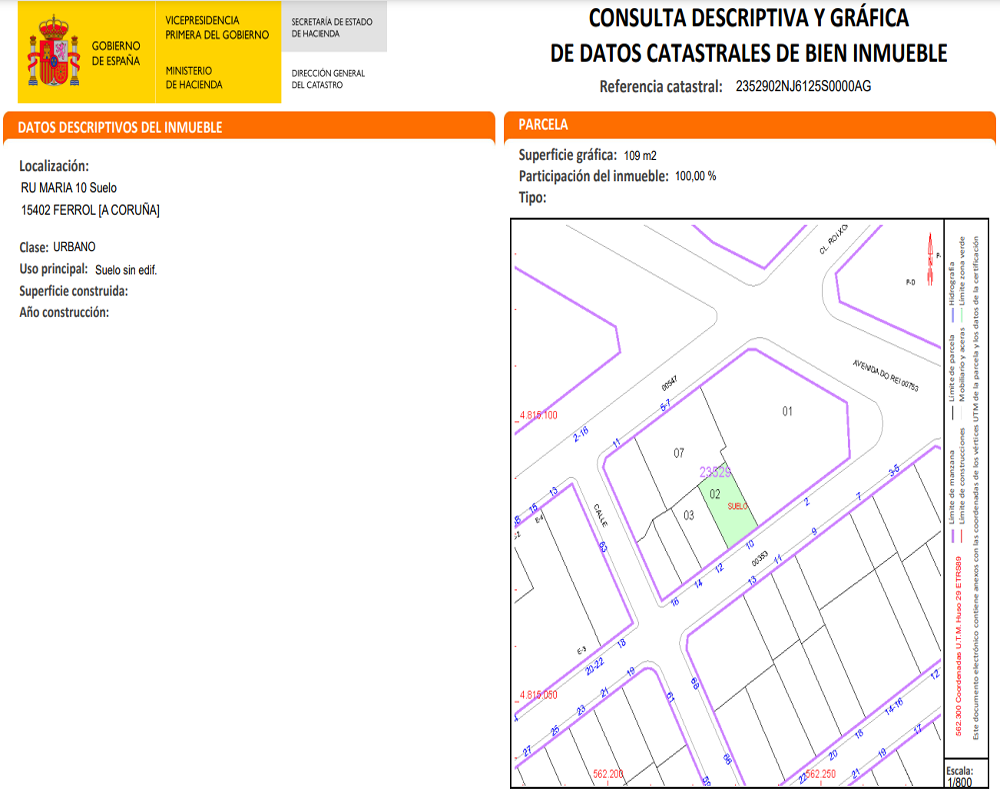Click the red coordinate '562.250'
Screen dimensions: 1000x800
coord(820,774)
